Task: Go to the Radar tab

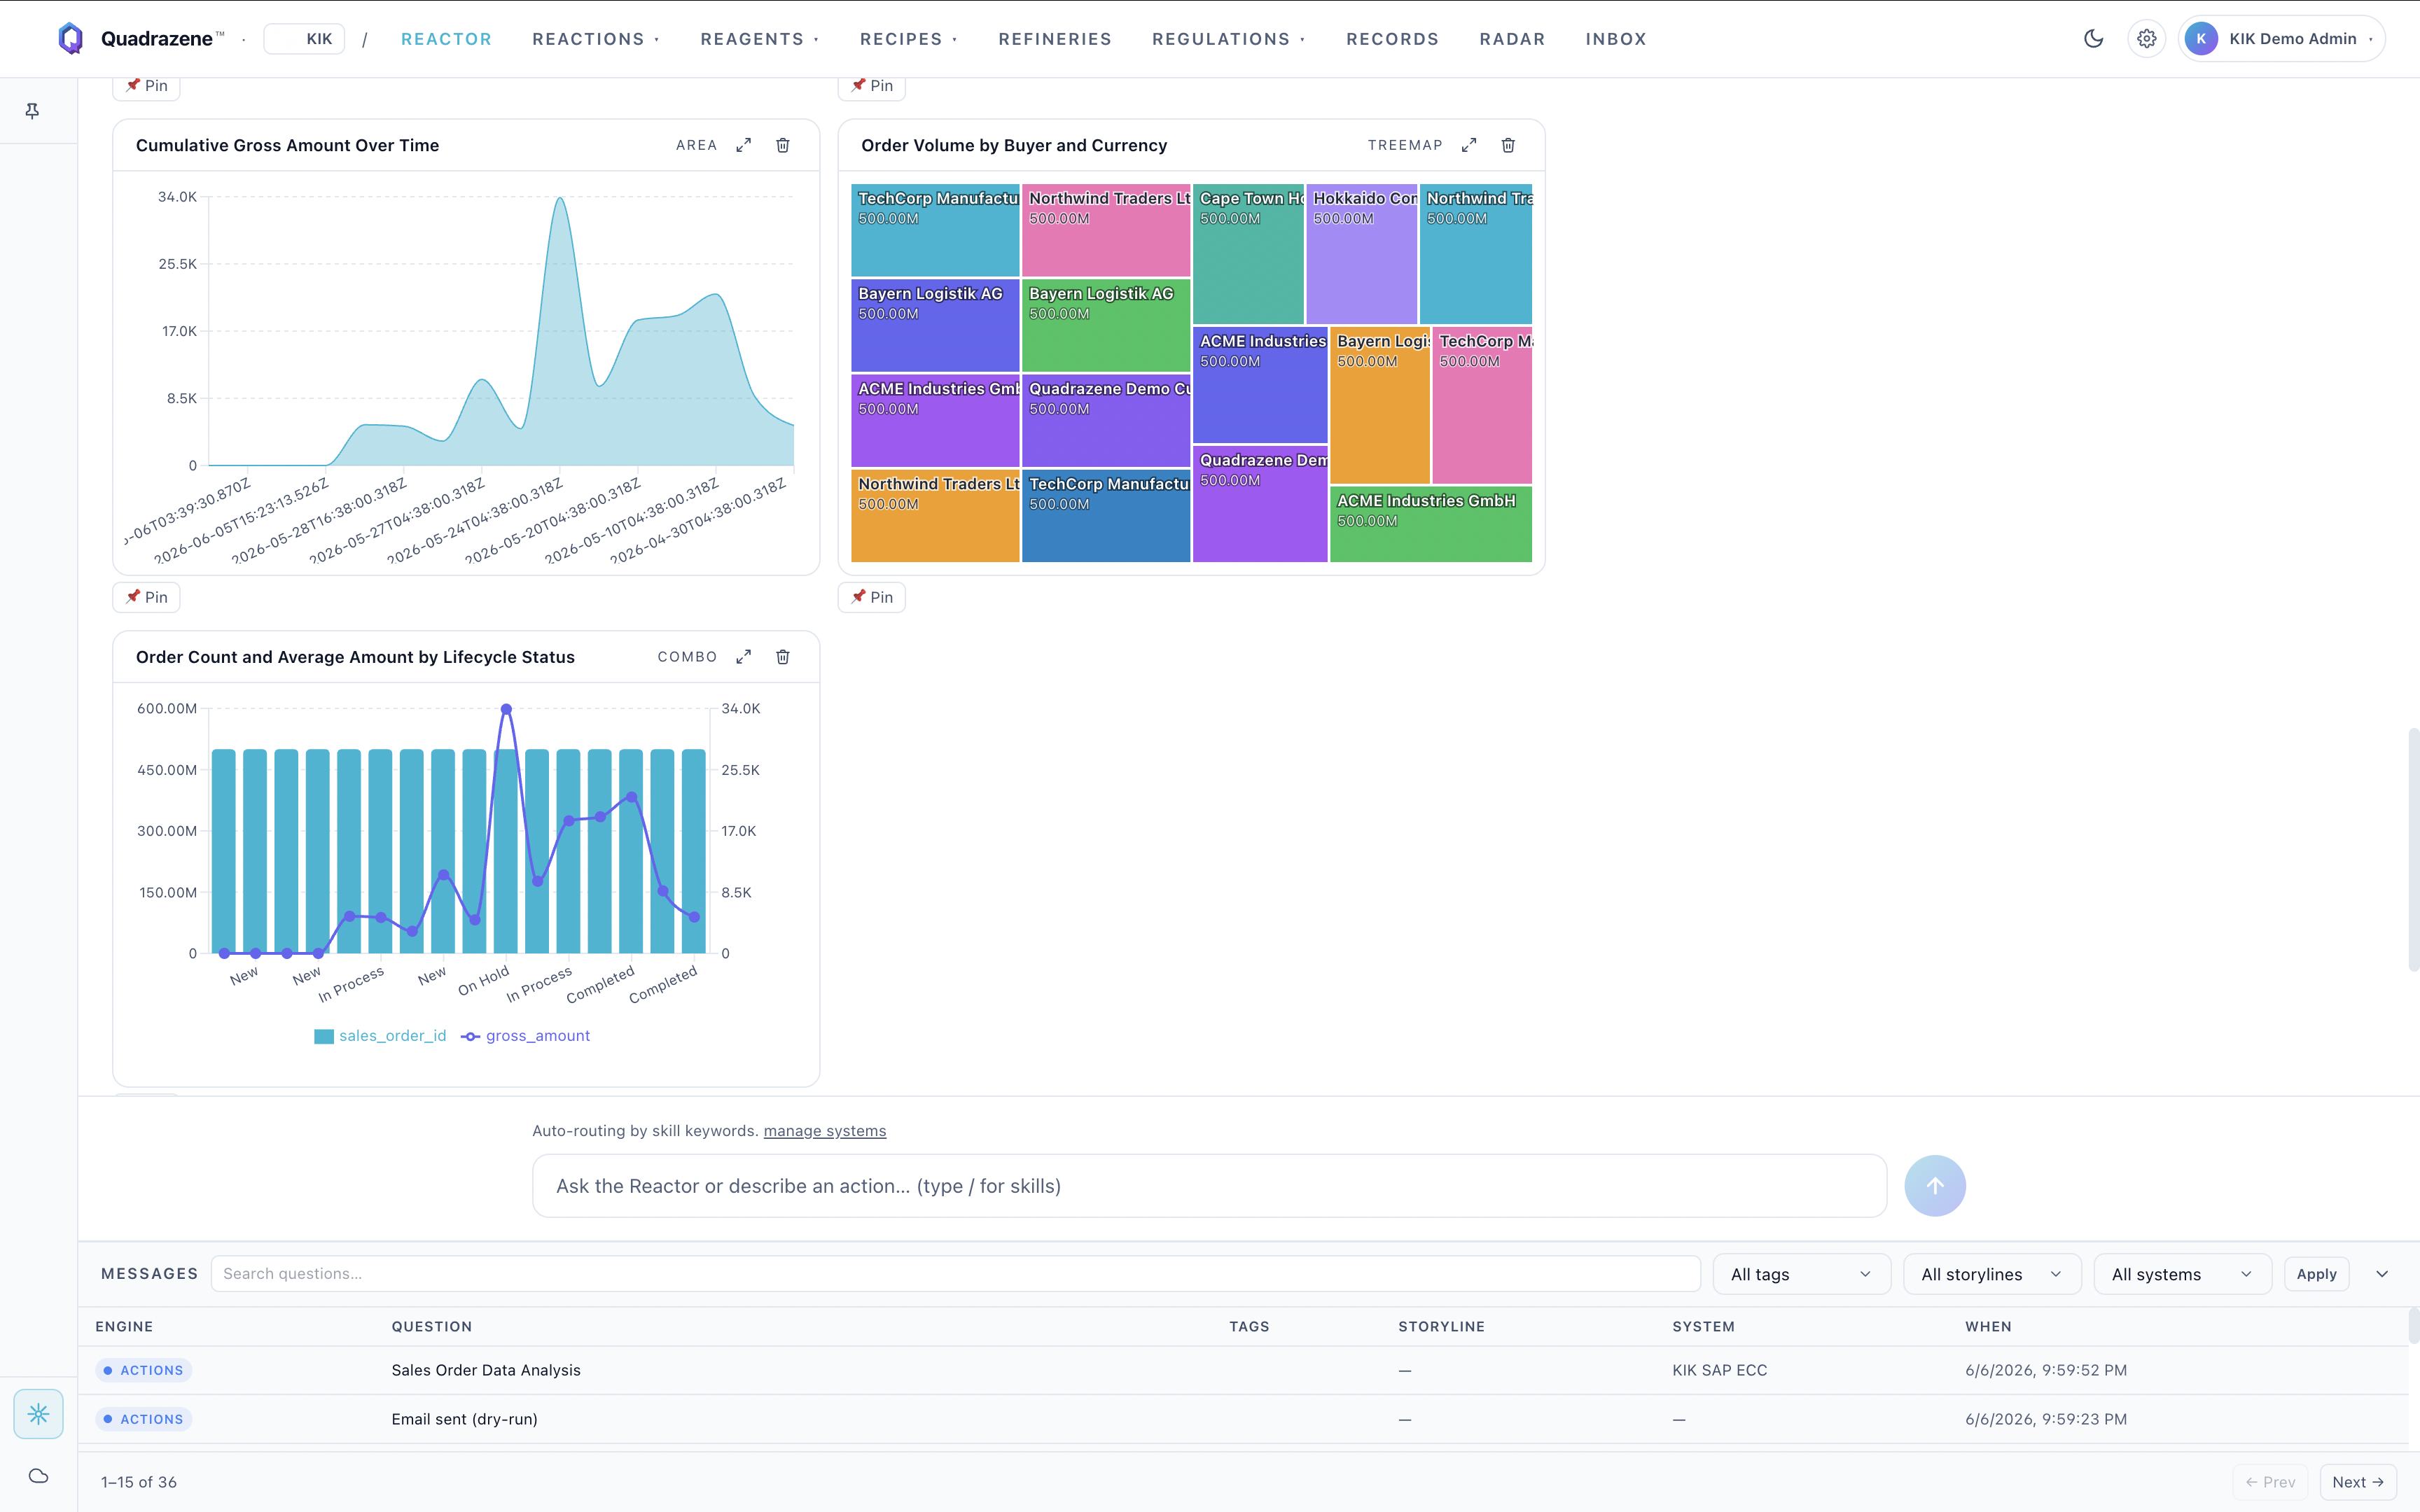Action: click(1512, 39)
